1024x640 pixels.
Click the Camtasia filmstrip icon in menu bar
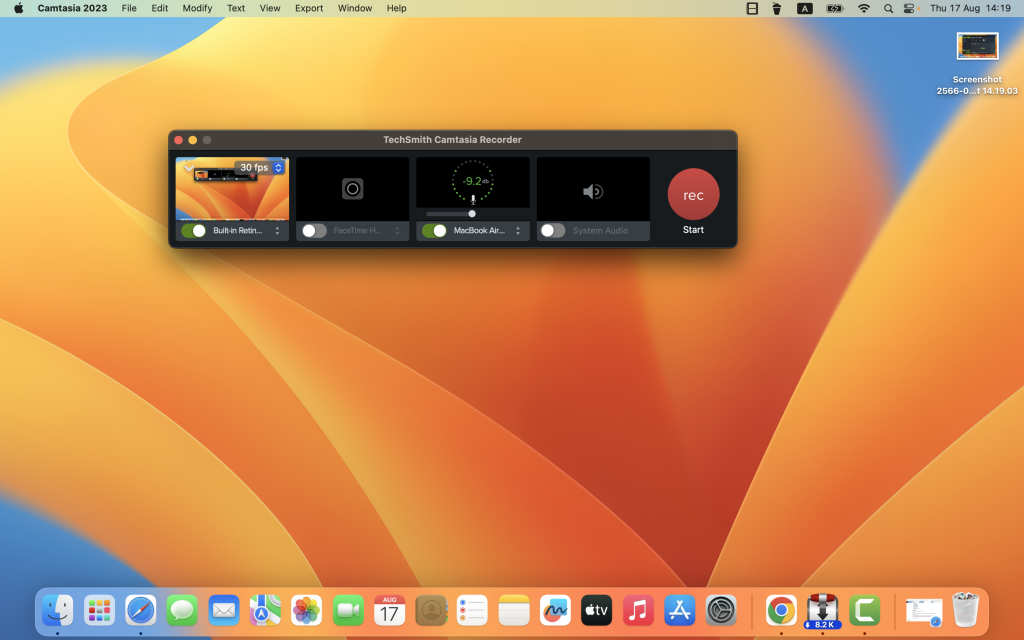pyautogui.click(x=752, y=8)
